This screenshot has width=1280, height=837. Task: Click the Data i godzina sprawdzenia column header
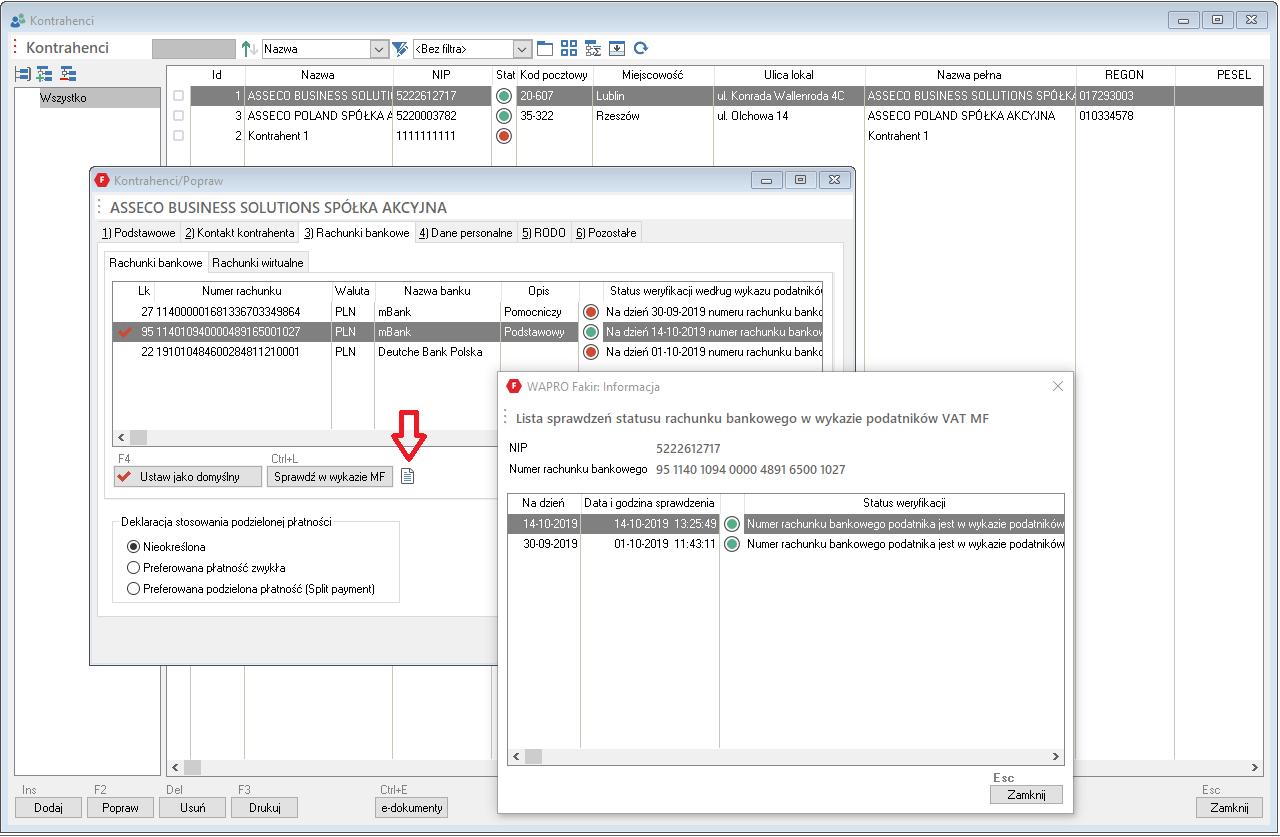coord(650,502)
